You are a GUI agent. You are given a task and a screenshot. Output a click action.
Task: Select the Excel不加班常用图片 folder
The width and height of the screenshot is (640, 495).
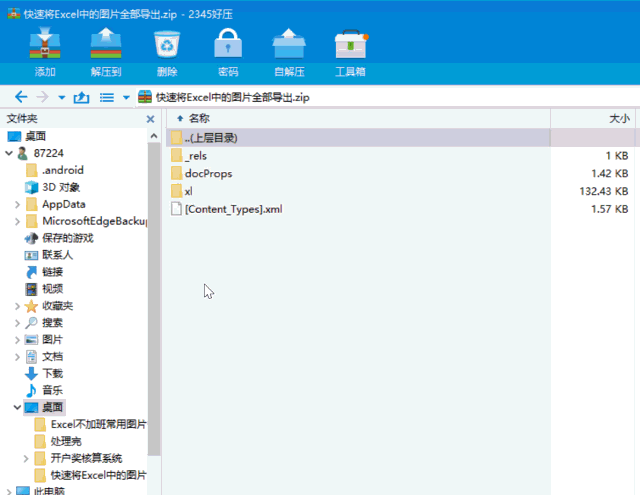(90, 425)
